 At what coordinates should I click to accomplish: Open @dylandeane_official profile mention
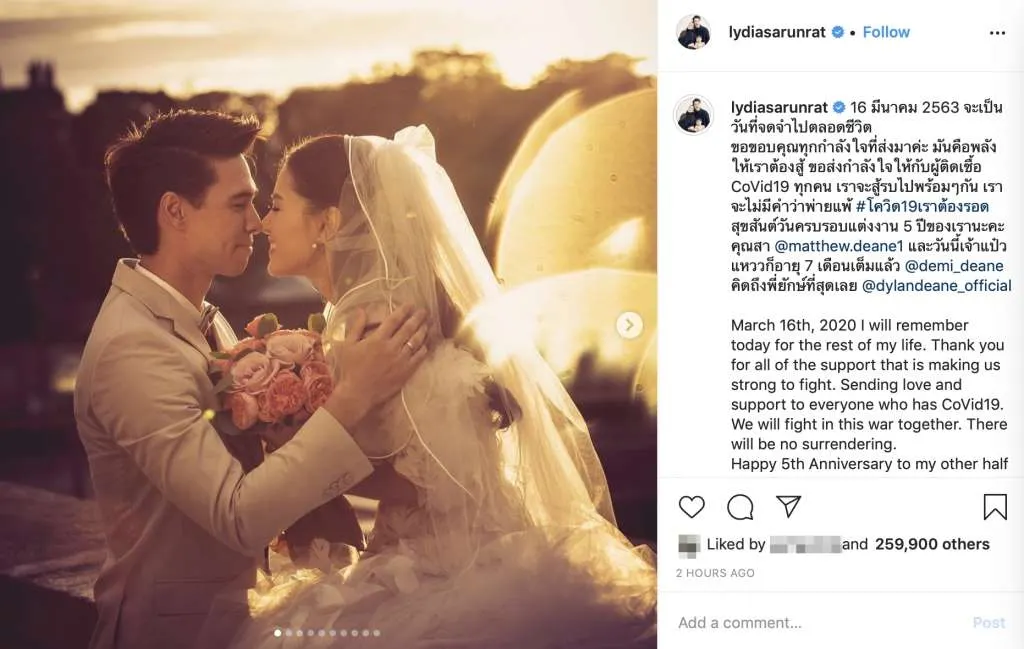coord(936,285)
